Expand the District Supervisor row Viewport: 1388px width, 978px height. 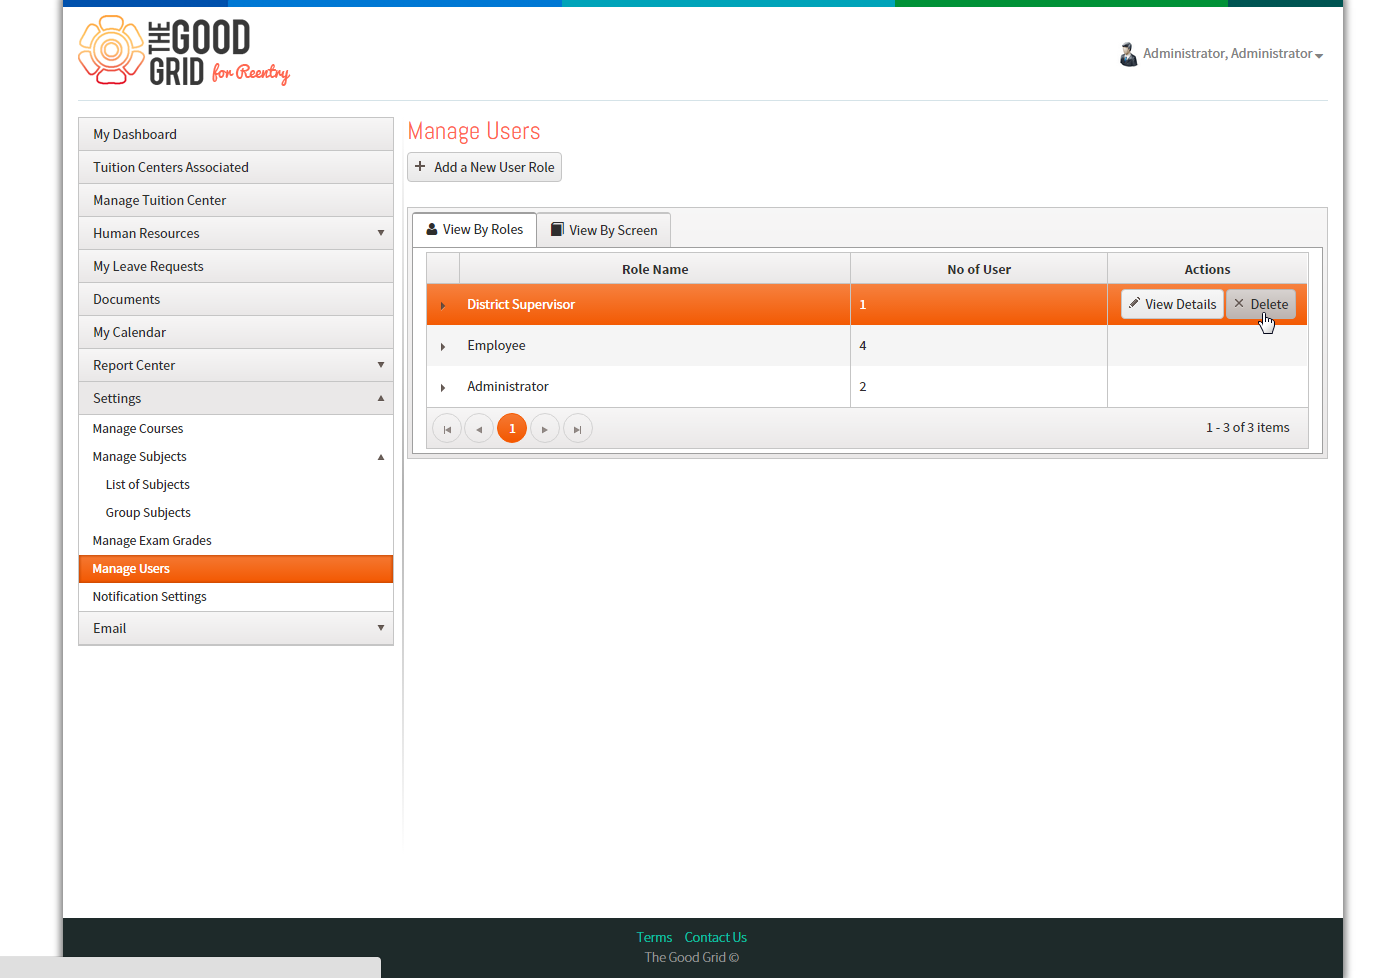pos(443,305)
